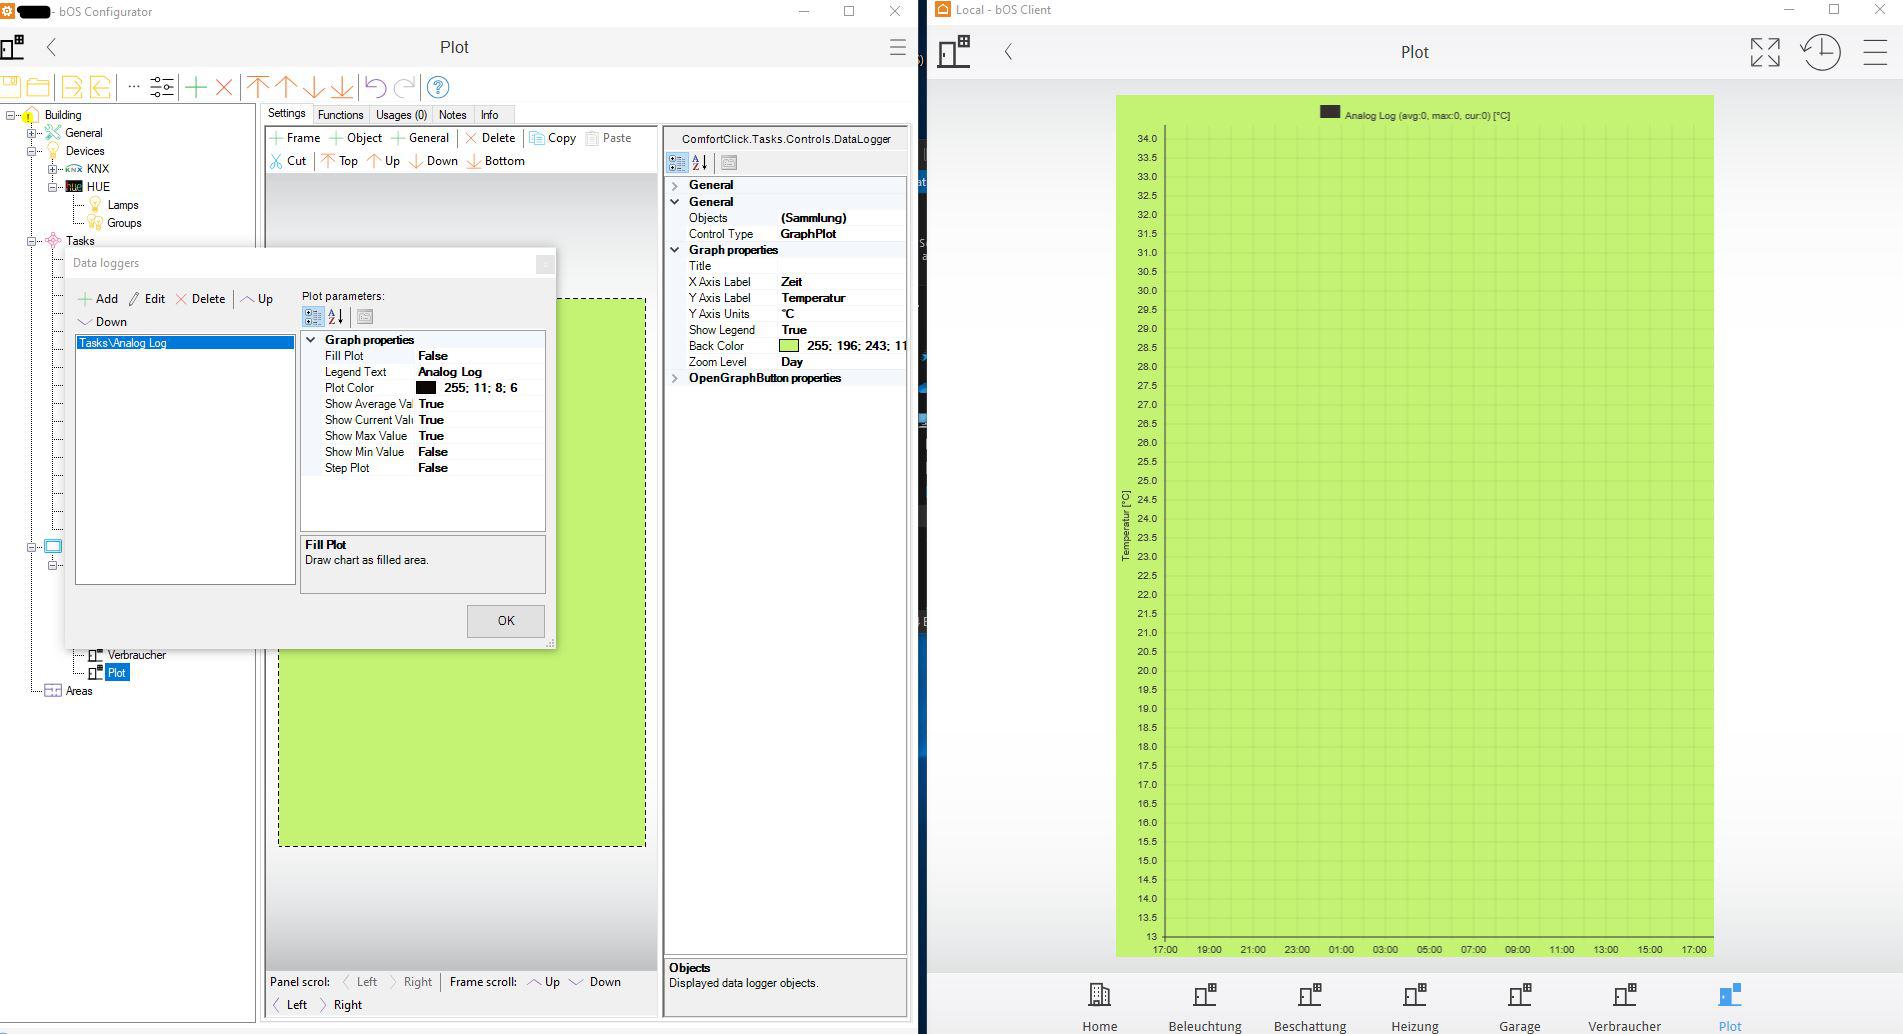Click the green plus add toolbar icon
Screen dimensions: 1903x1034
pos(196,88)
